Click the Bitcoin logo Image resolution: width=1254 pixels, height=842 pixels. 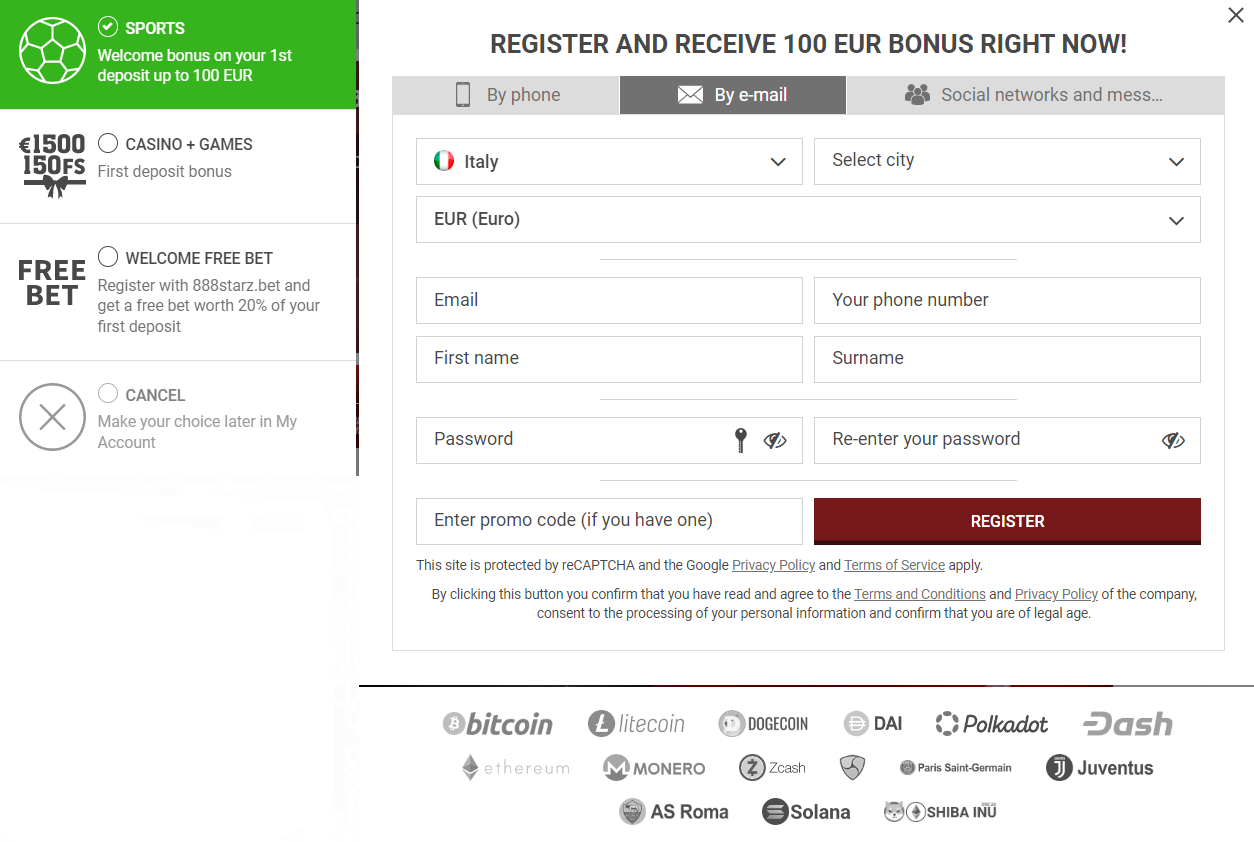tap(498, 724)
